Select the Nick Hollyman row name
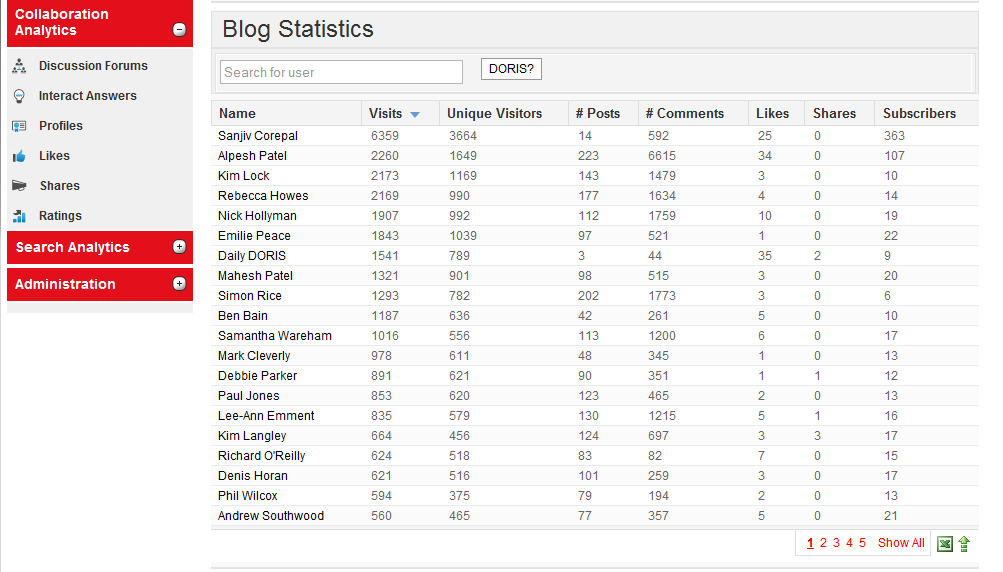This screenshot has width=1003, height=572. coord(257,216)
